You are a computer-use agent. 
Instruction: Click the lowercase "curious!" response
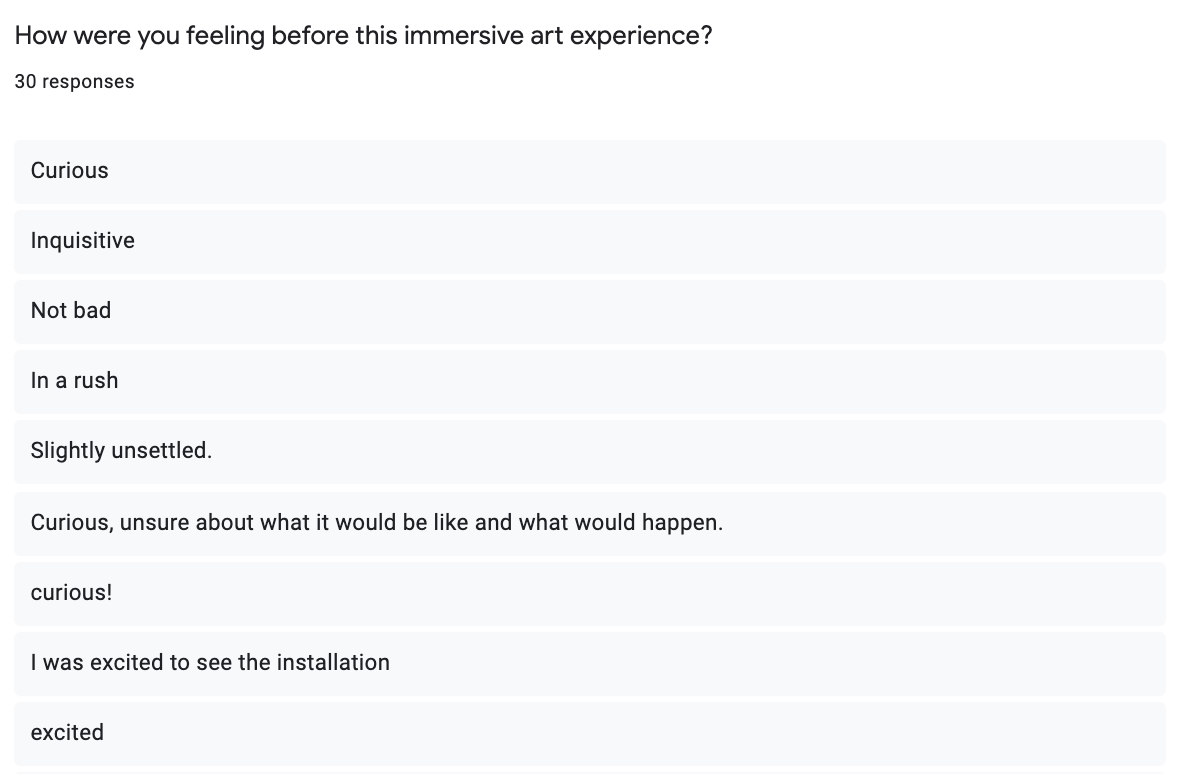tap(71, 593)
